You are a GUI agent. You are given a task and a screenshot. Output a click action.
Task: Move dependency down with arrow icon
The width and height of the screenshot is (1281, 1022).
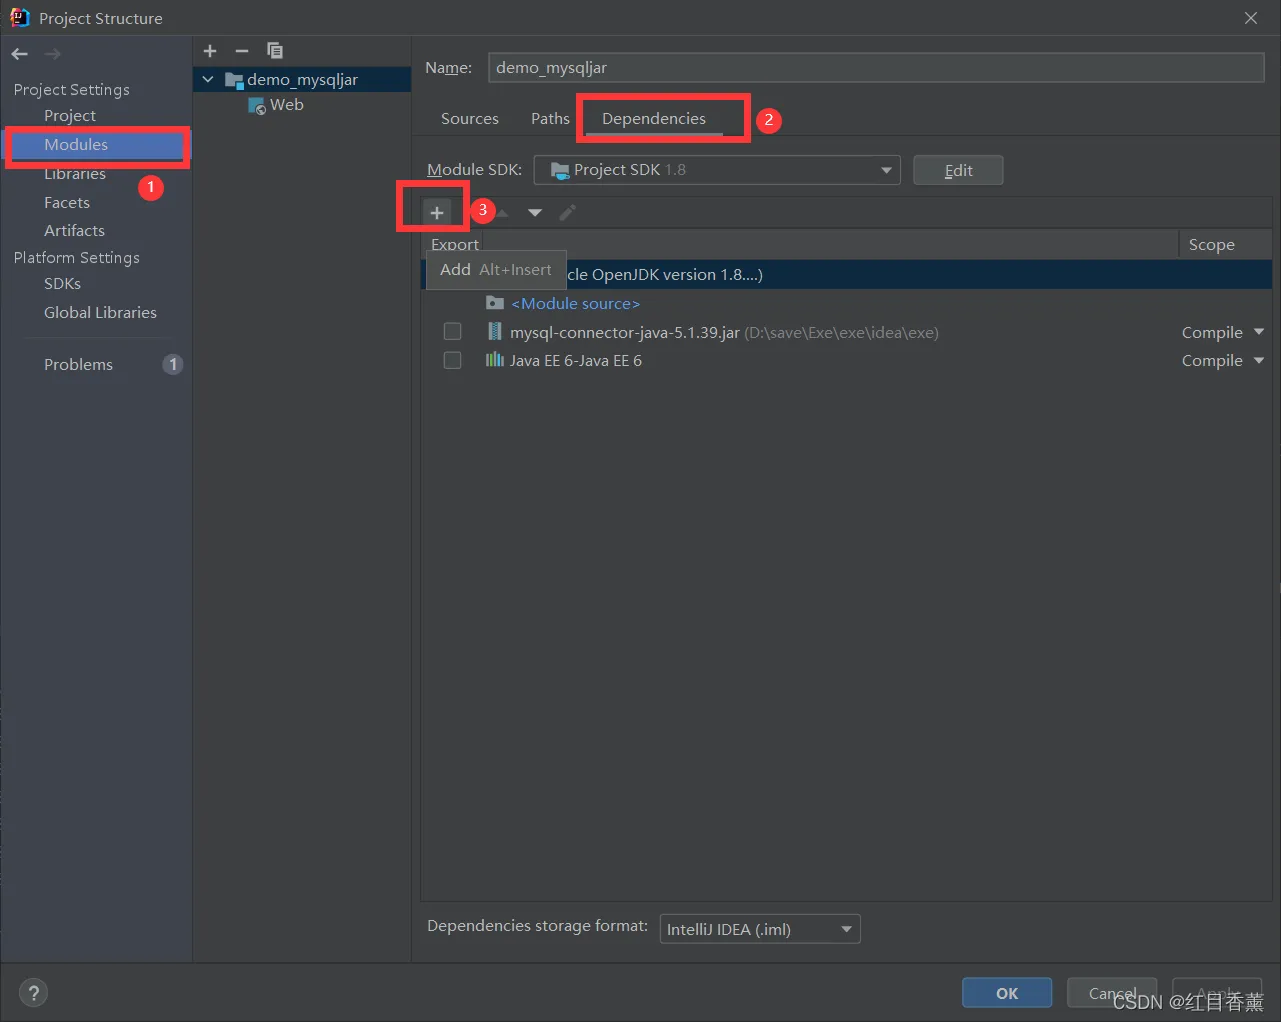[535, 212]
